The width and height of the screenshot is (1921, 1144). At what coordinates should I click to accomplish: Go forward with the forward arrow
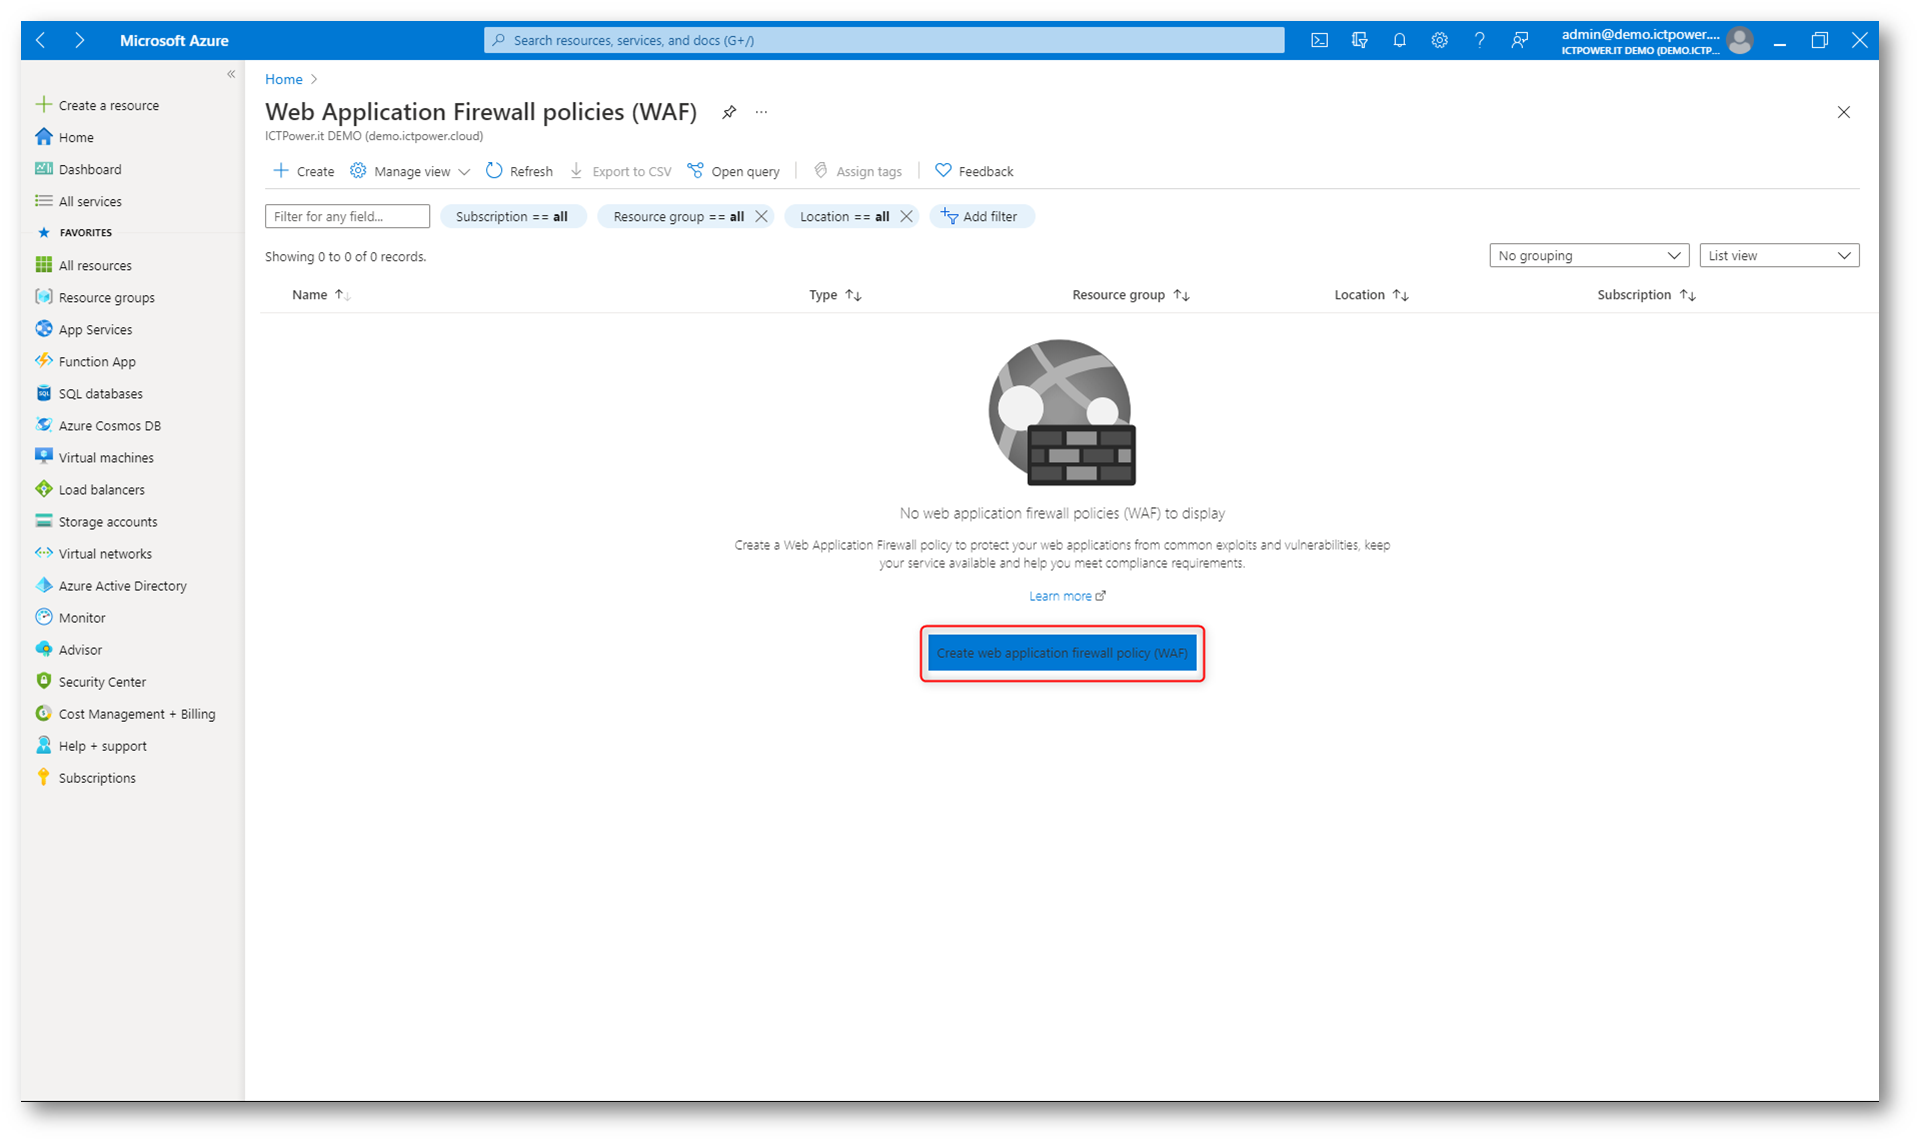(80, 40)
